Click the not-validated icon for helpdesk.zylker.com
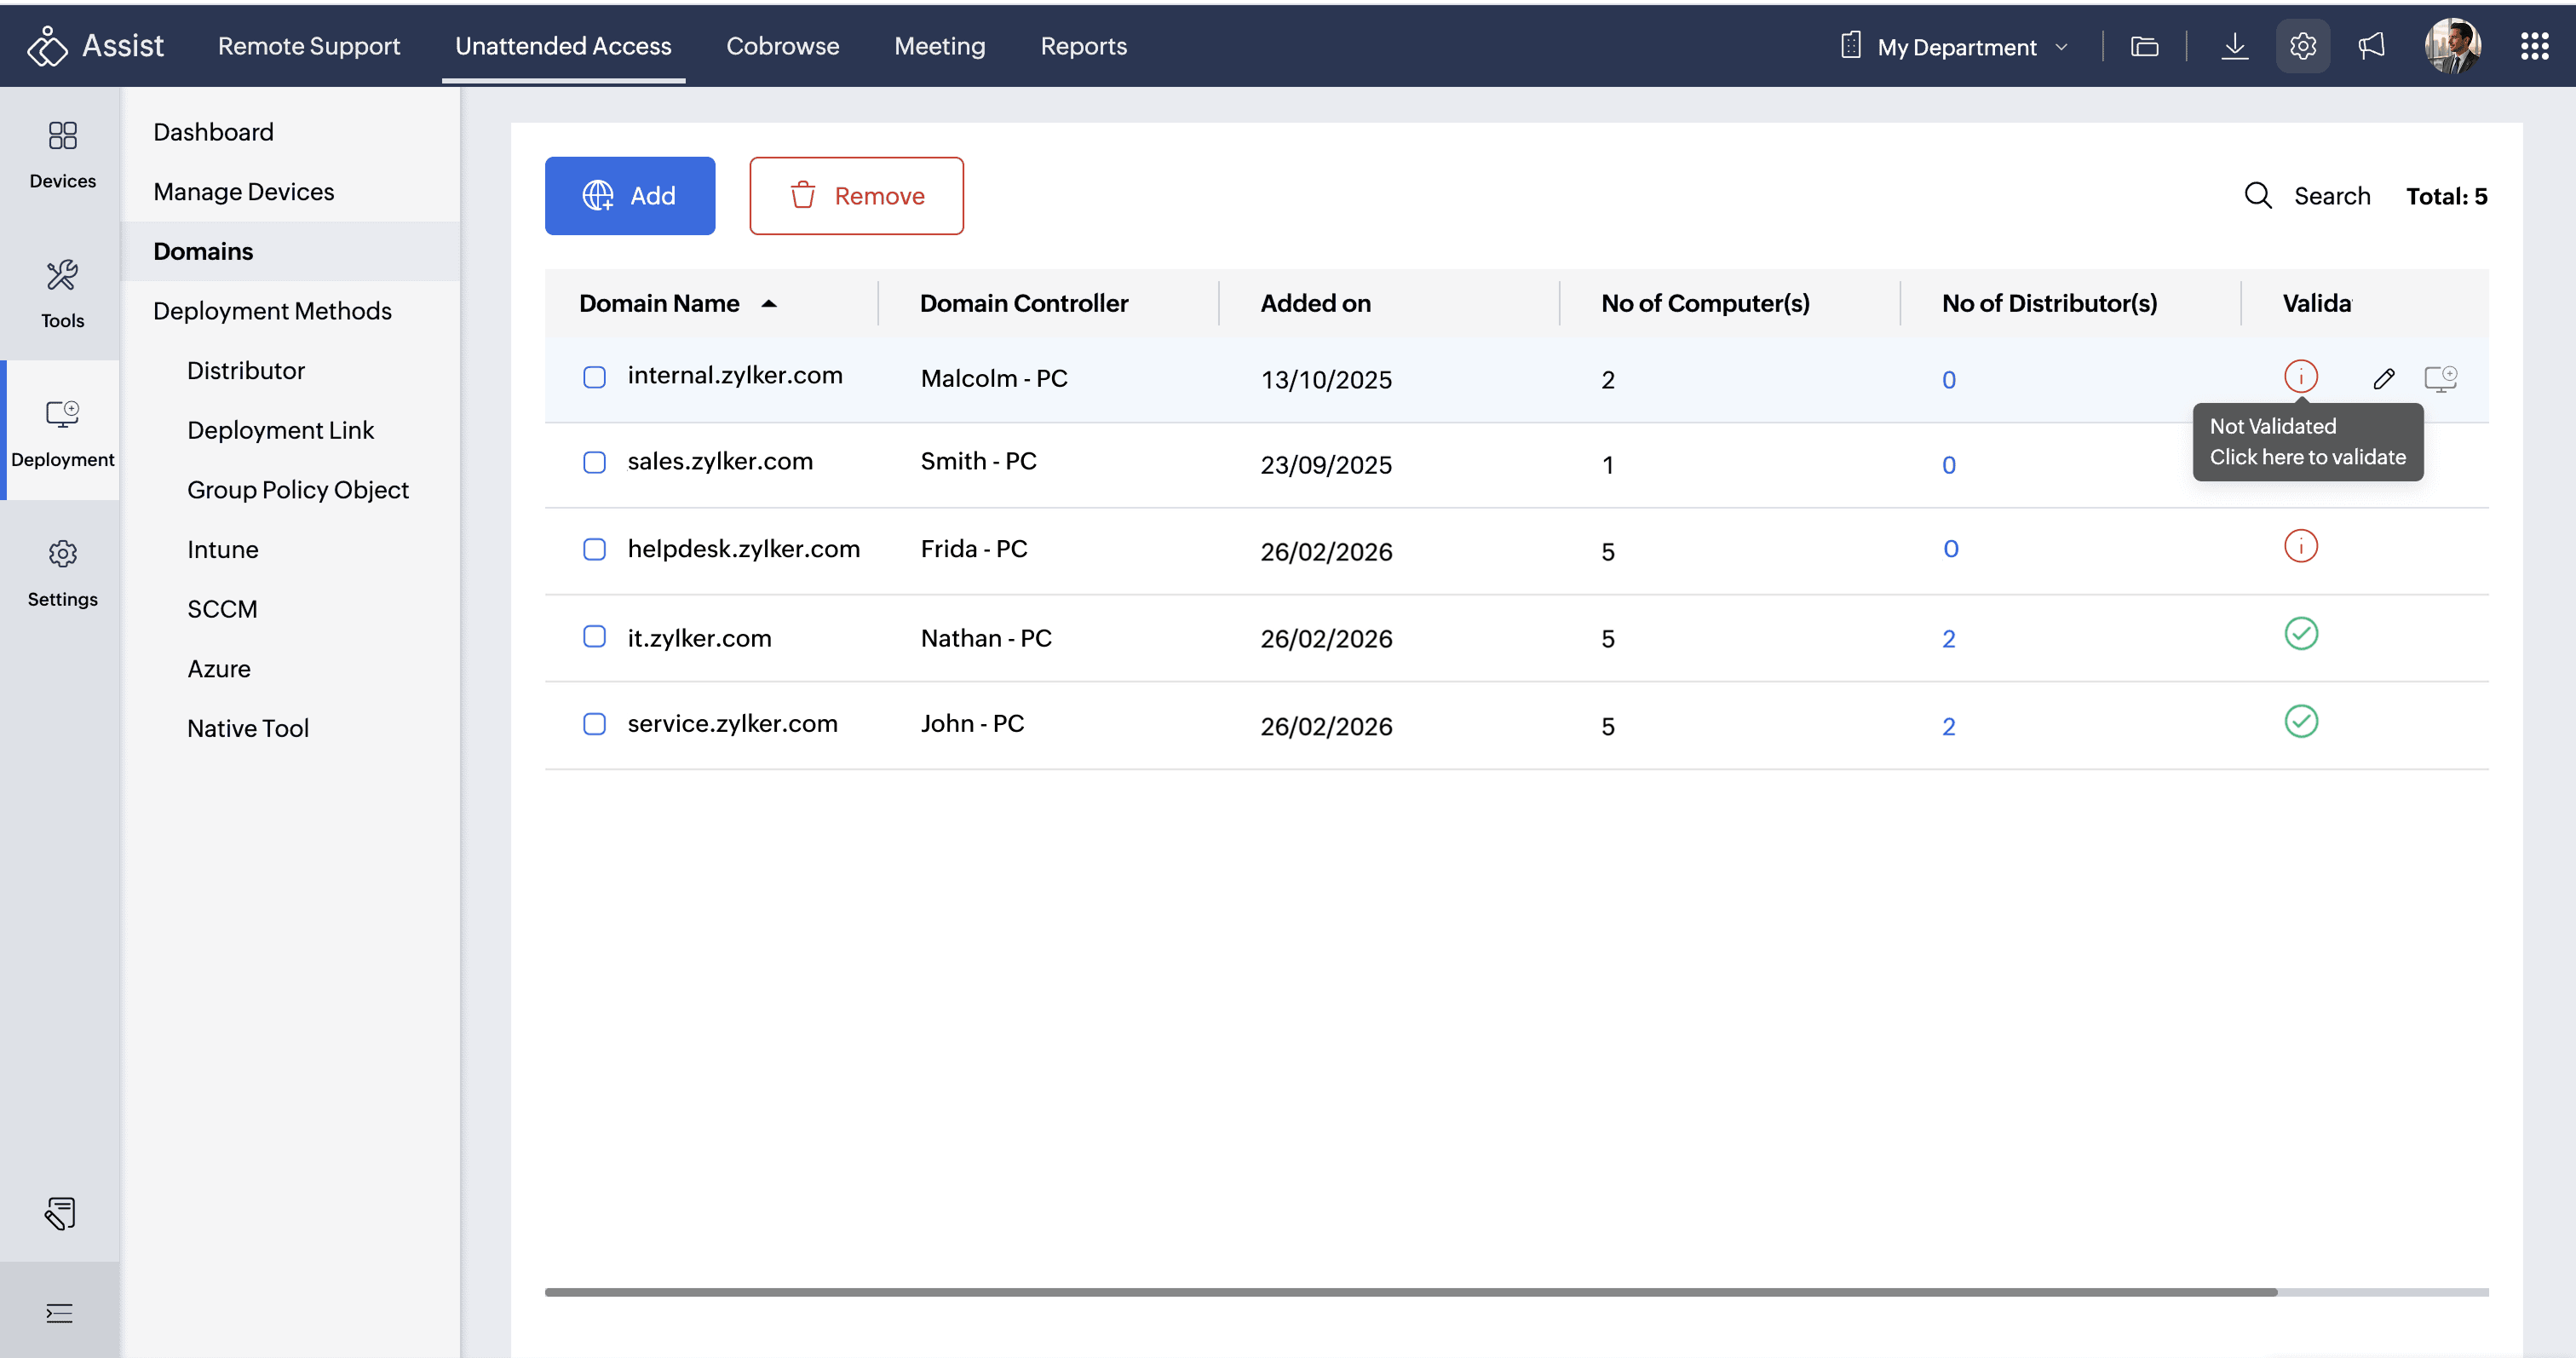Image resolution: width=2576 pixels, height=1358 pixels. (x=2300, y=546)
